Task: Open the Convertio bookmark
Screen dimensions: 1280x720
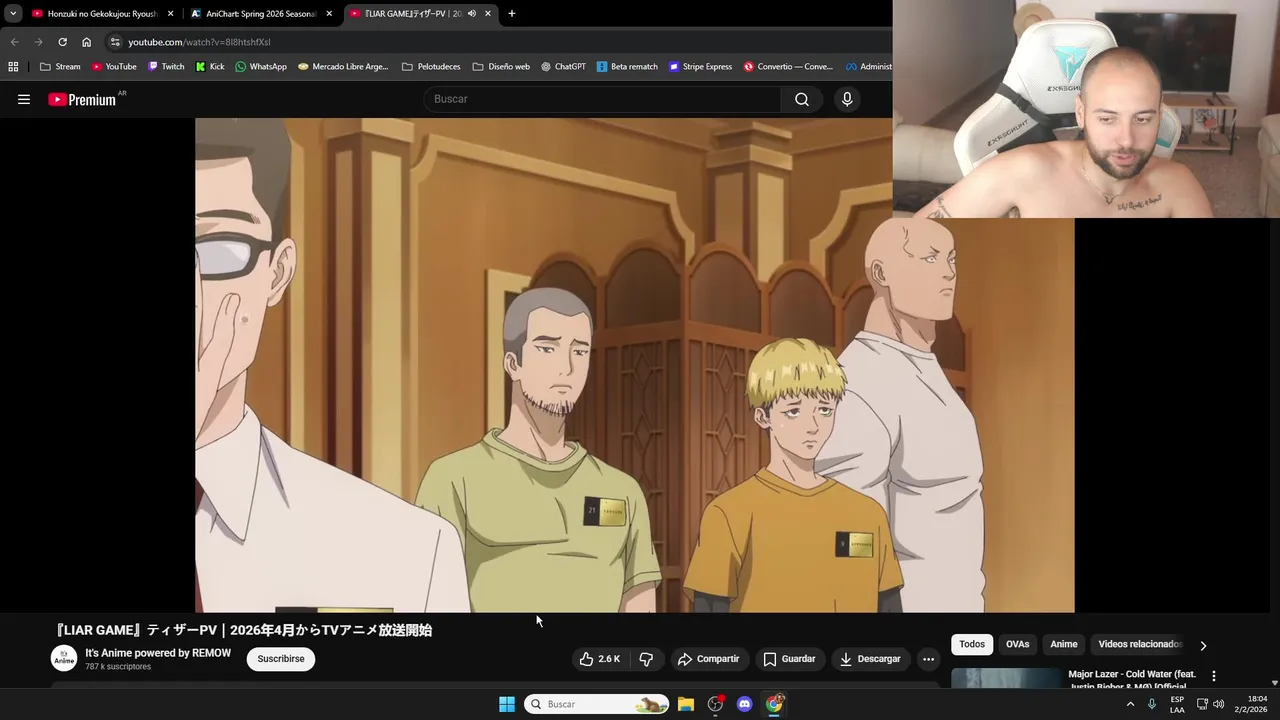Action: [x=788, y=67]
